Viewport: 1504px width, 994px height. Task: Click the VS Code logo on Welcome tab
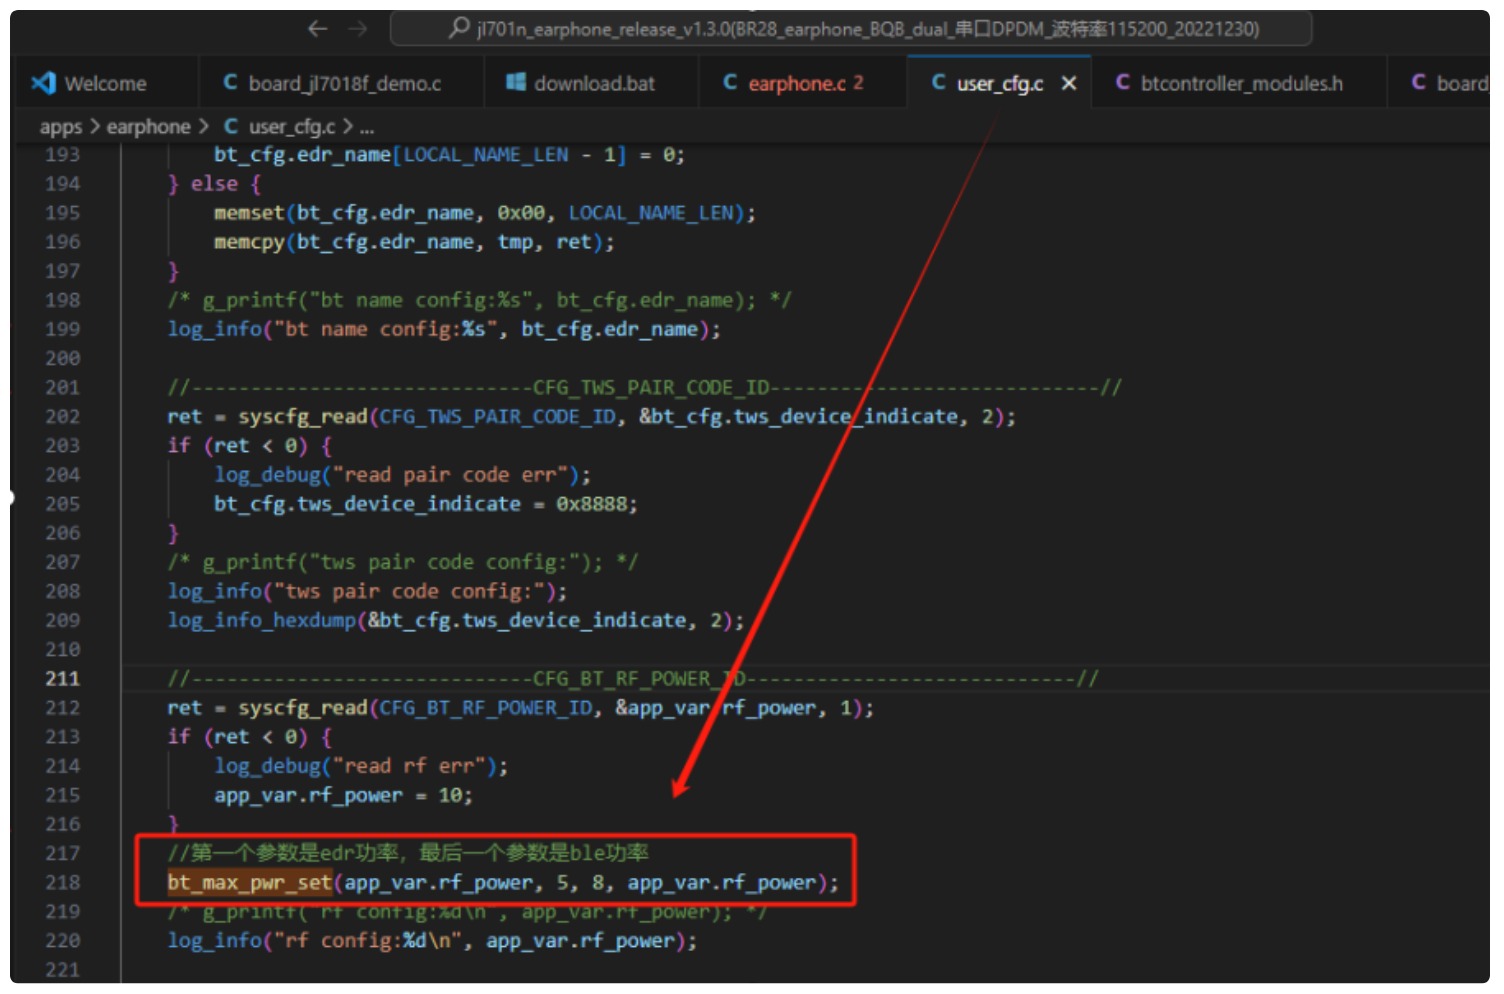click(43, 83)
